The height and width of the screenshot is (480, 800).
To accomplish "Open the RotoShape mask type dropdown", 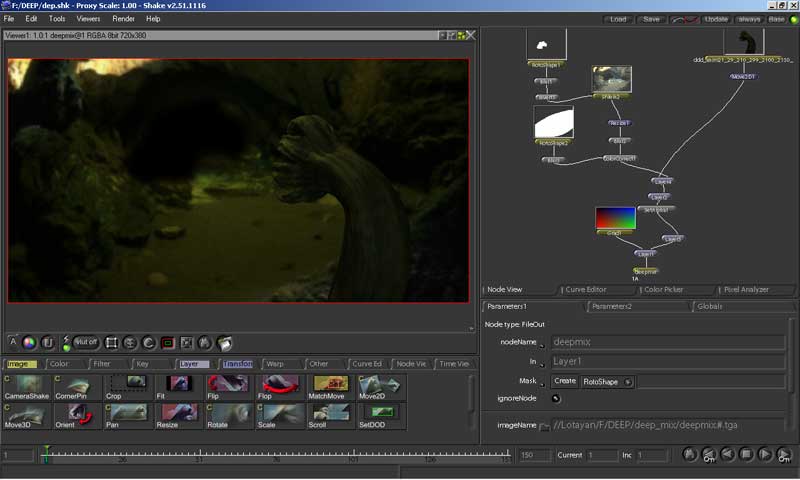I will pyautogui.click(x=608, y=382).
